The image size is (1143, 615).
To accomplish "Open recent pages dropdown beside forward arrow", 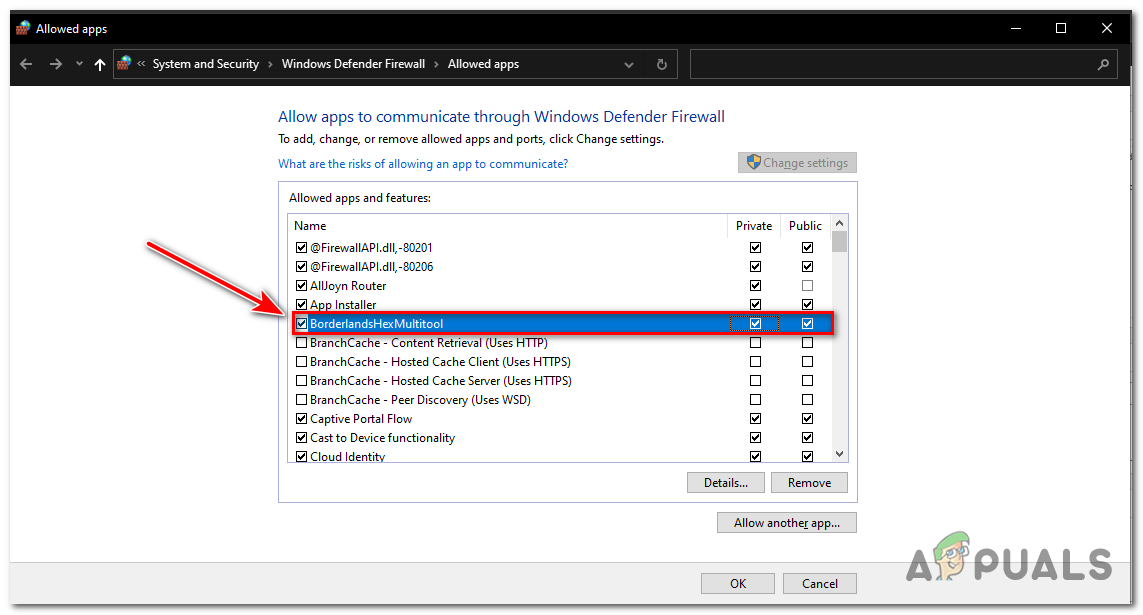I will (78, 63).
